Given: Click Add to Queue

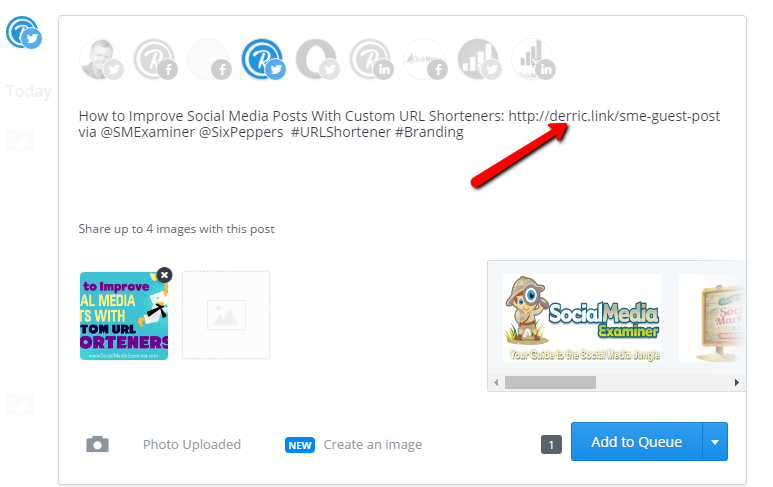Looking at the screenshot, I should (636, 442).
